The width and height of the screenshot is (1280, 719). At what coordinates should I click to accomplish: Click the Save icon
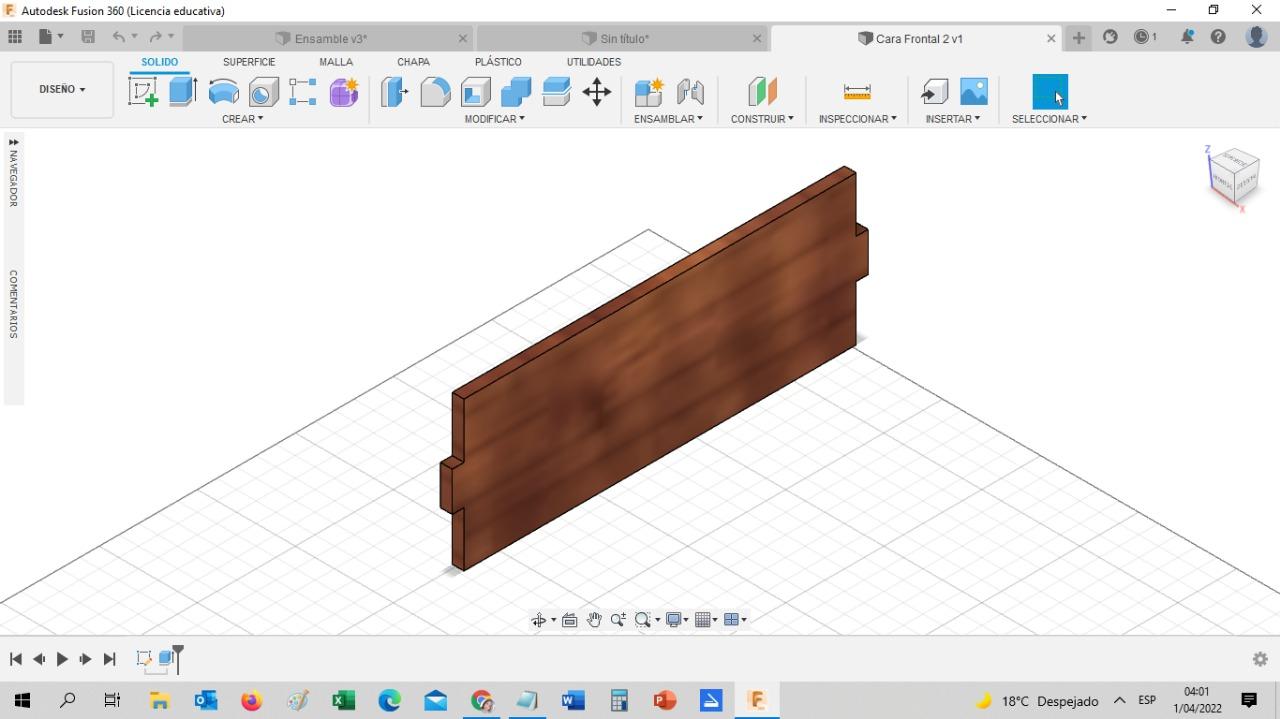88,37
